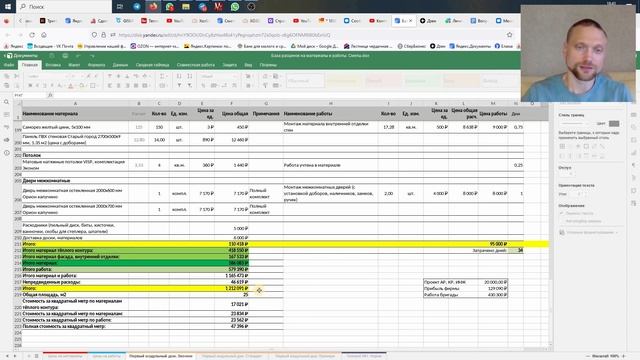Align cell content to the middle vertically

[118, 76]
